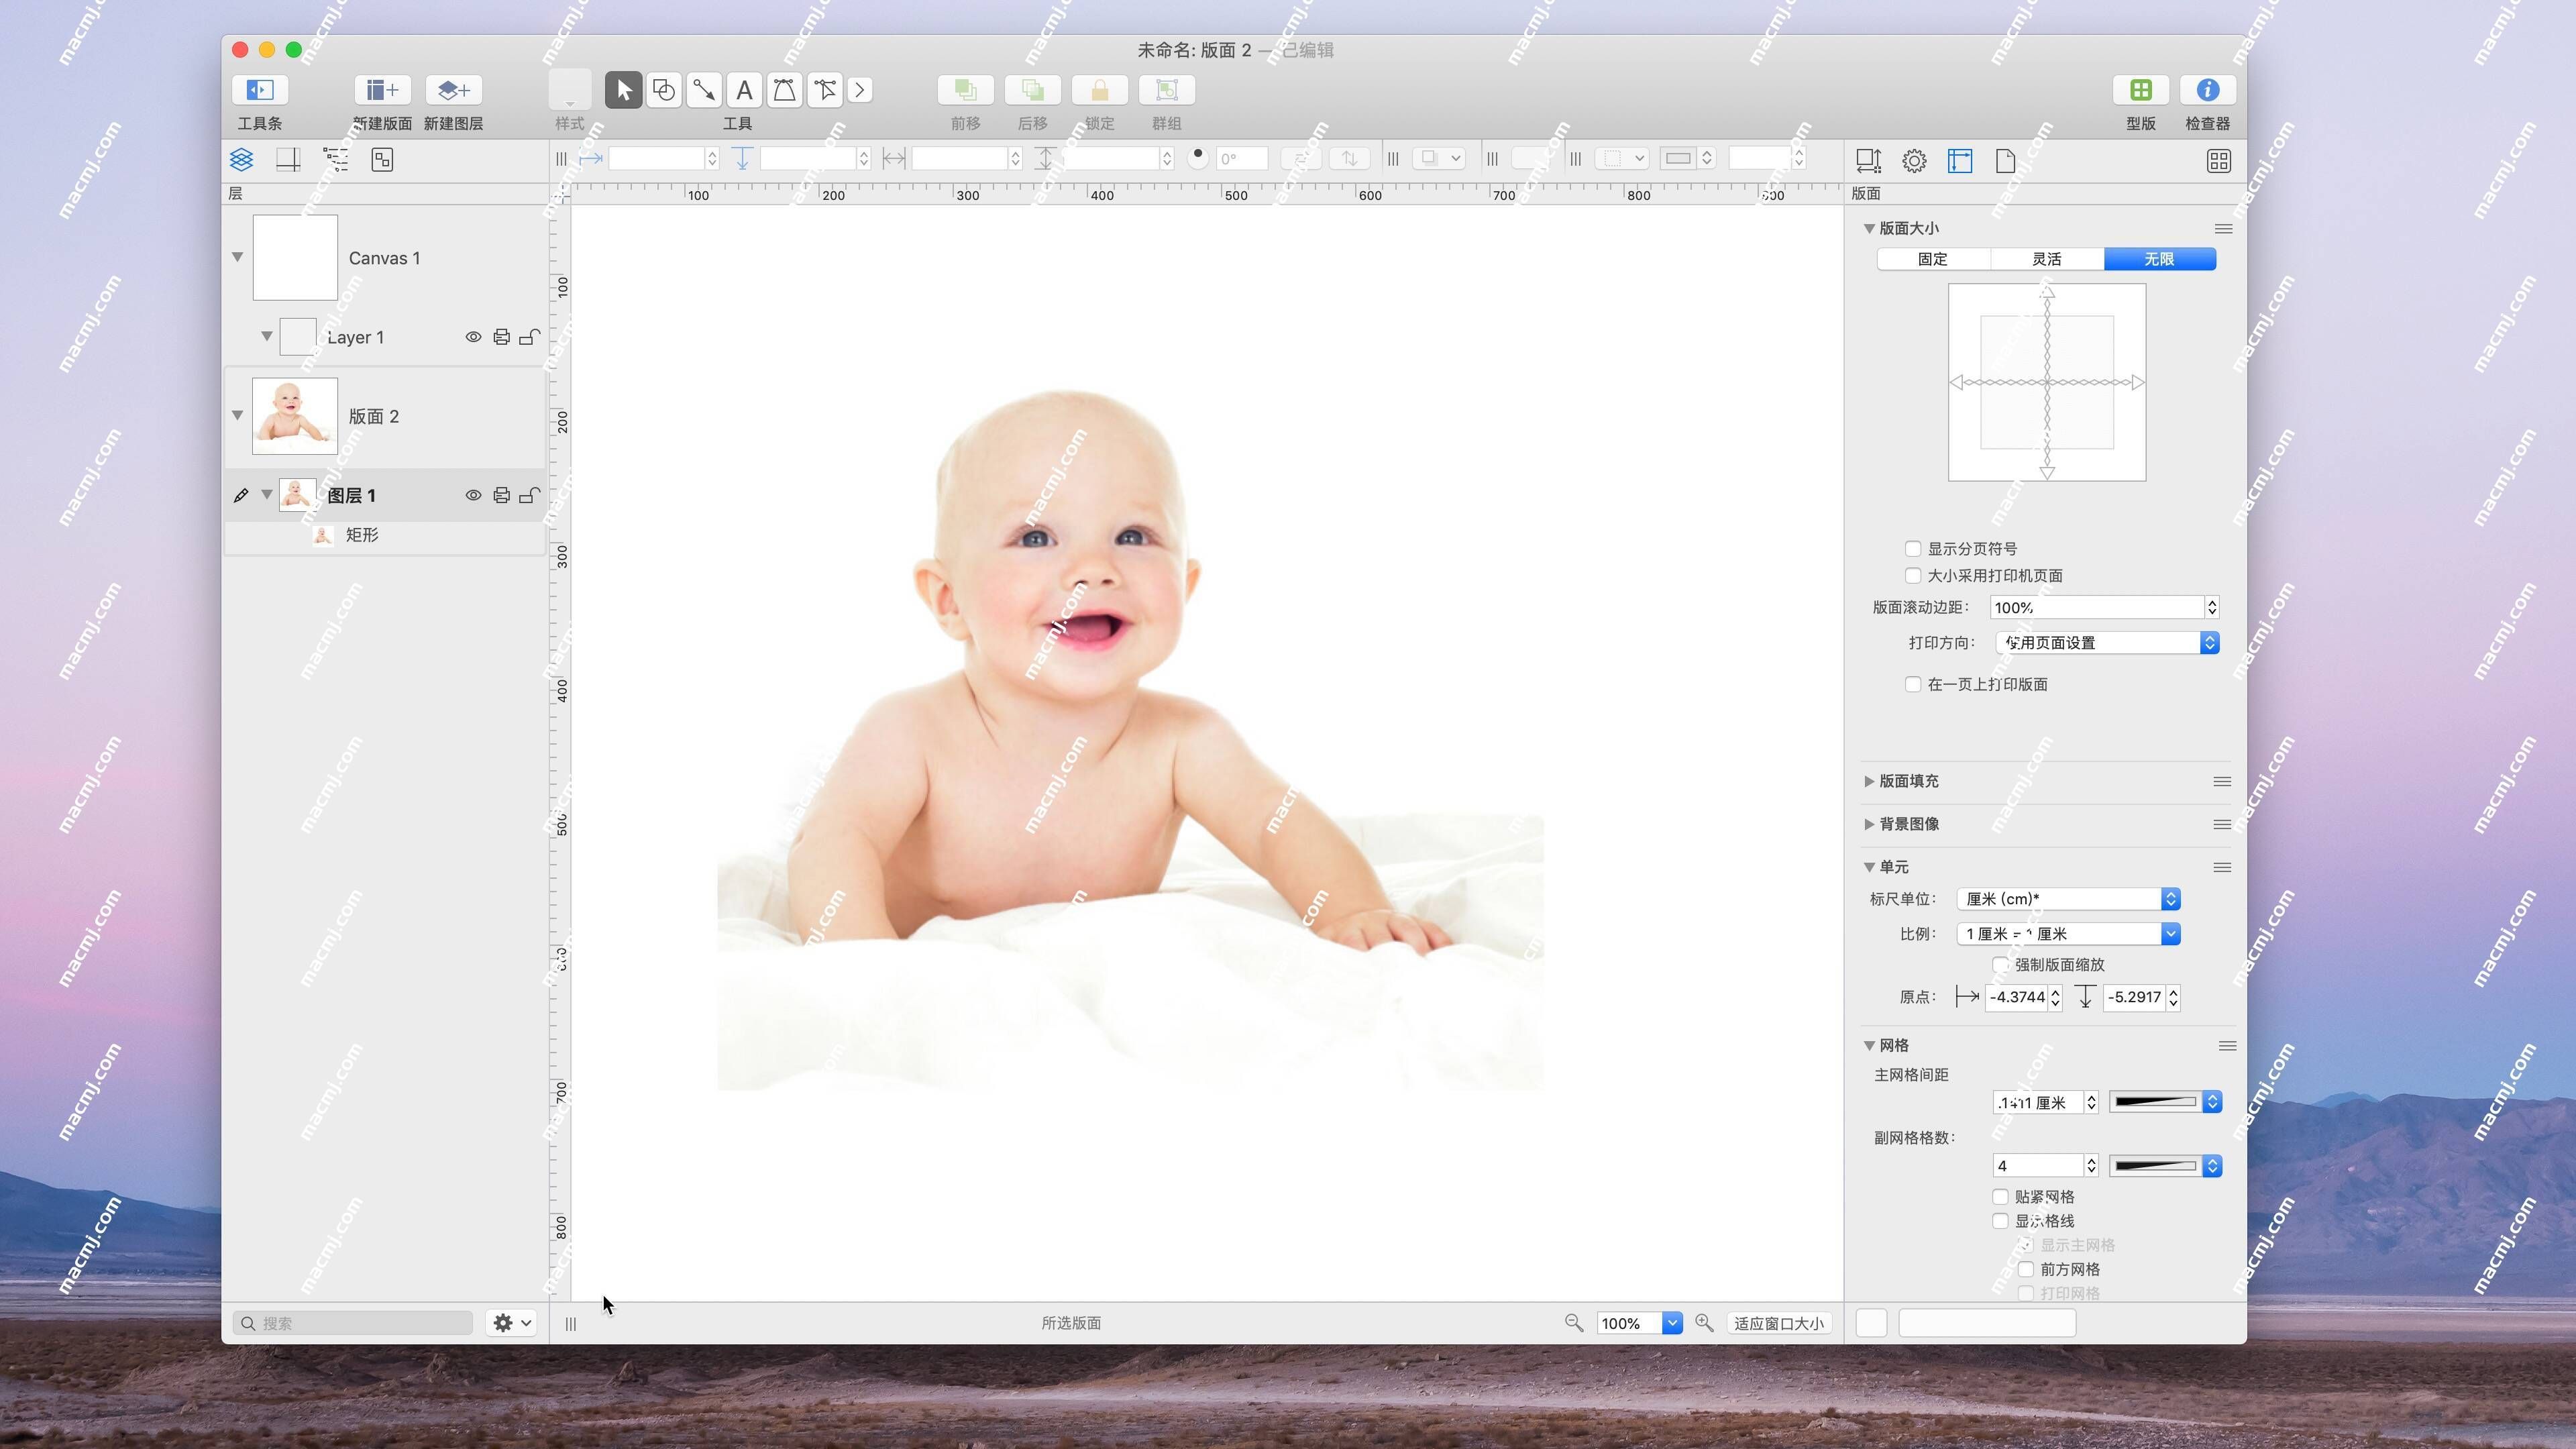The height and width of the screenshot is (1449, 2576).
Task: Expand the 版面填充 section
Action: tap(1869, 781)
